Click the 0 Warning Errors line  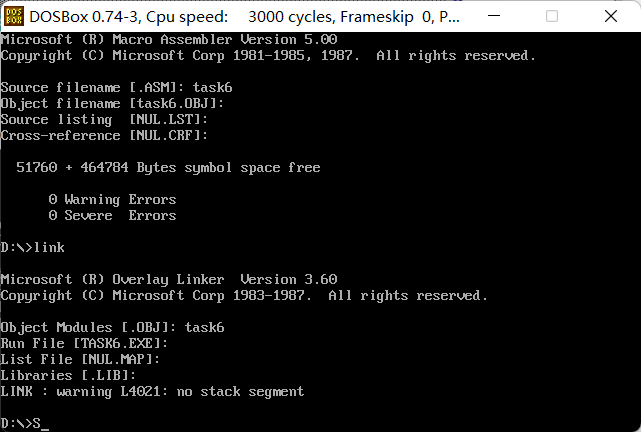click(112, 199)
